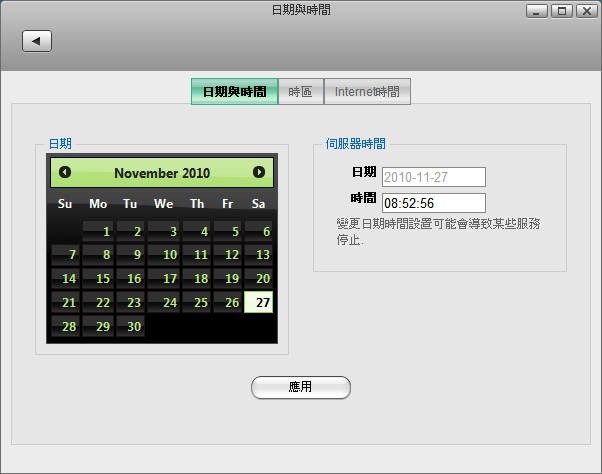Image resolution: width=602 pixels, height=474 pixels.
Task: Select November 27 in calendar
Action: tap(260, 302)
